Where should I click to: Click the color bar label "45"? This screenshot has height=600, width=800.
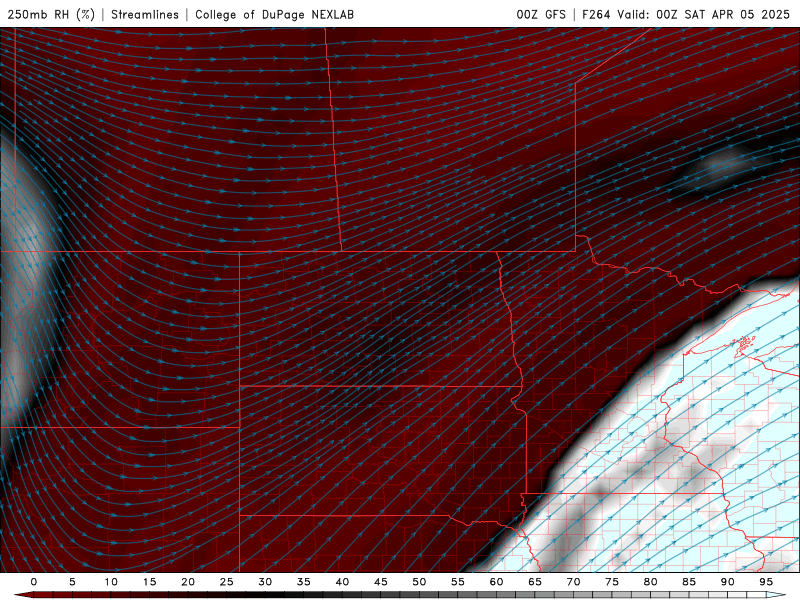[x=381, y=582]
